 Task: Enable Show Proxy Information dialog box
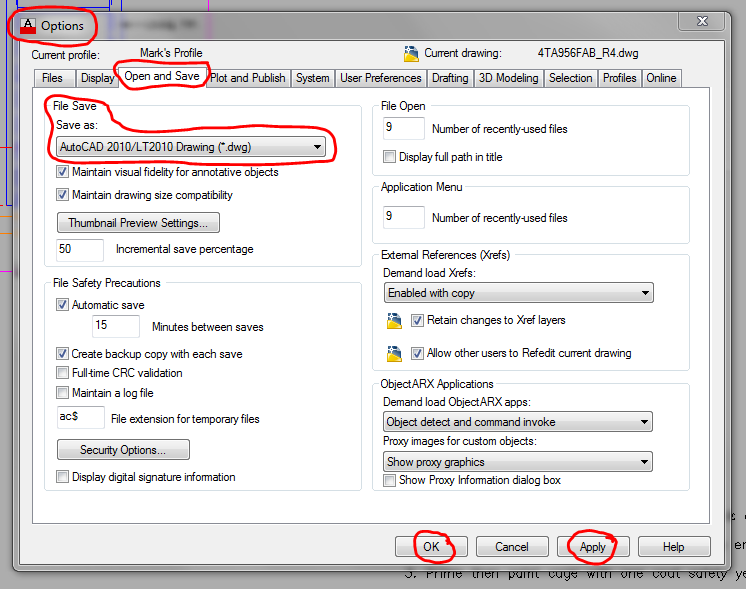(x=389, y=481)
